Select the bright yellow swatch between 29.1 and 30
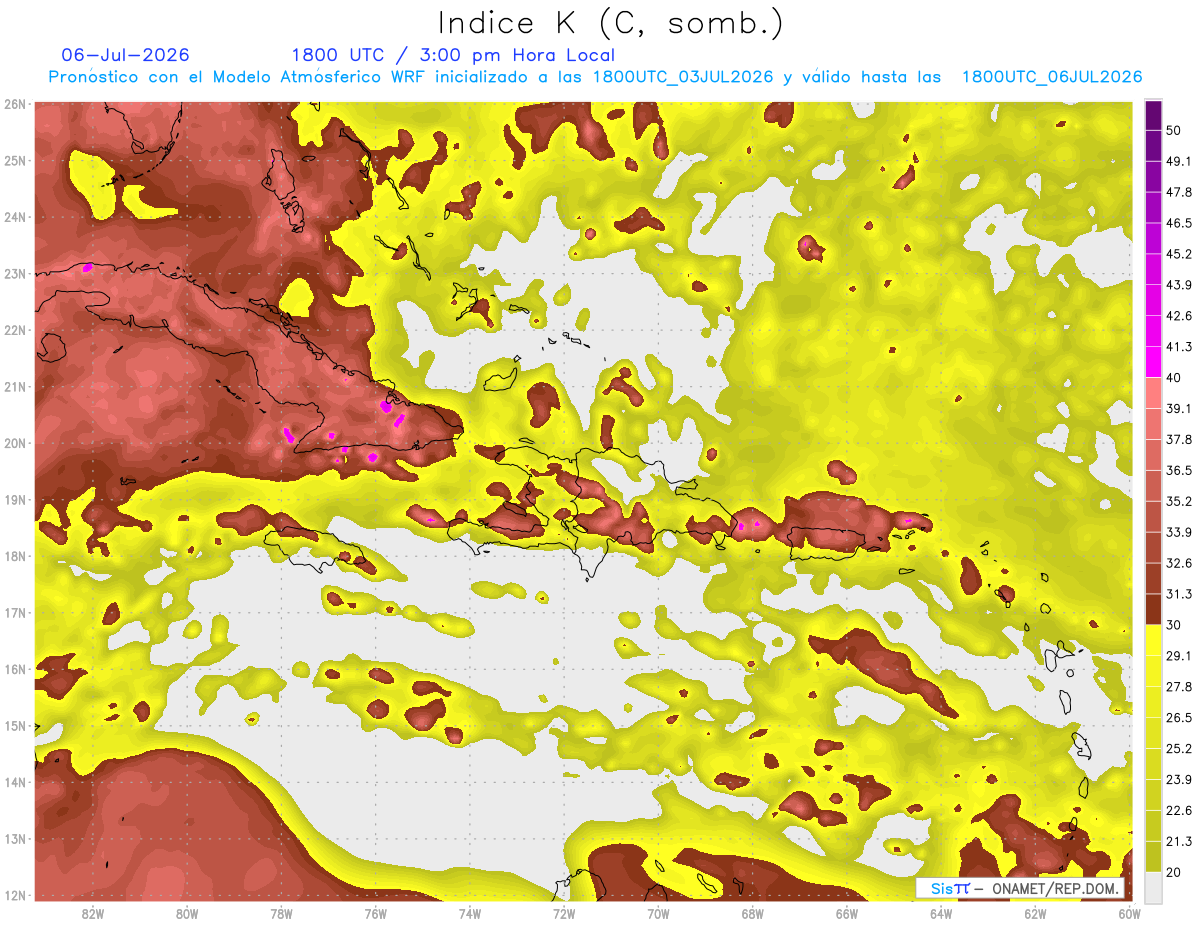This screenshot has width=1200, height=927. click(x=1153, y=640)
